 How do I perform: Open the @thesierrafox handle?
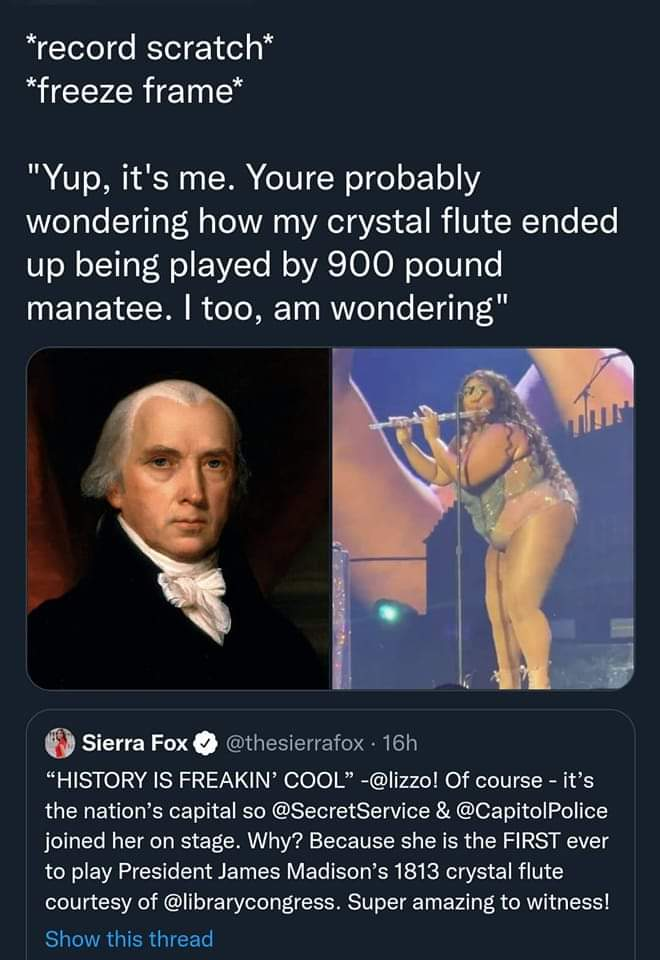[x=295, y=743]
